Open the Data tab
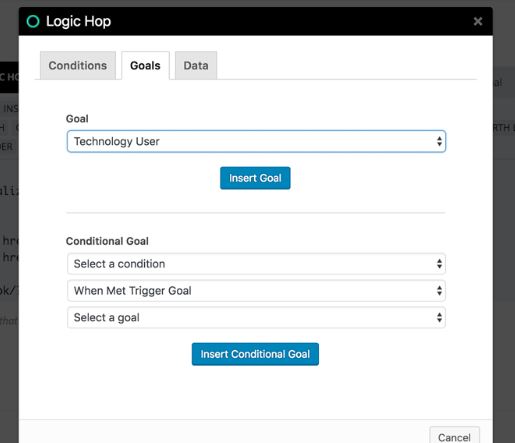Viewport: 515px width, 443px height. pos(196,65)
